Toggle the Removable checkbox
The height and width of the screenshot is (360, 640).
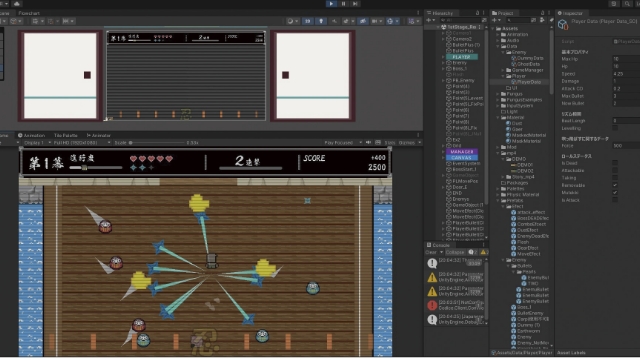[615, 185]
